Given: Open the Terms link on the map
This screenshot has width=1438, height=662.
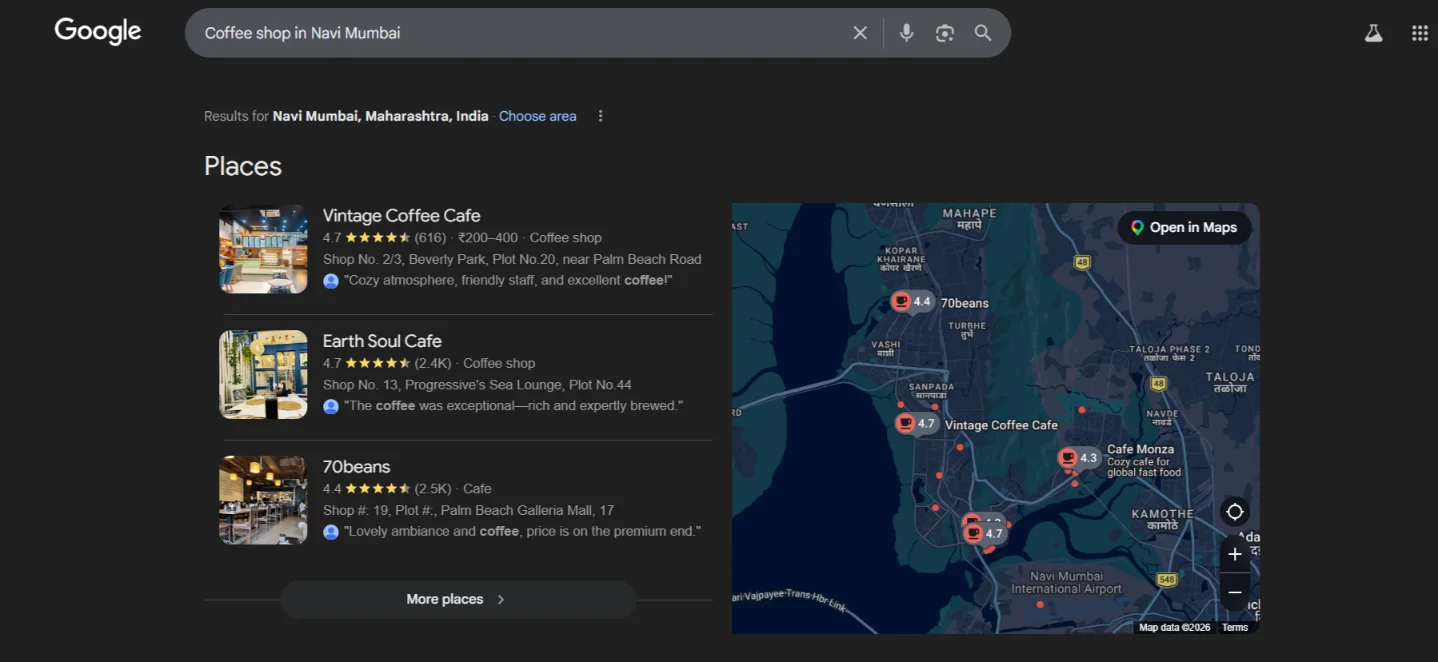Looking at the screenshot, I should tap(1234, 626).
